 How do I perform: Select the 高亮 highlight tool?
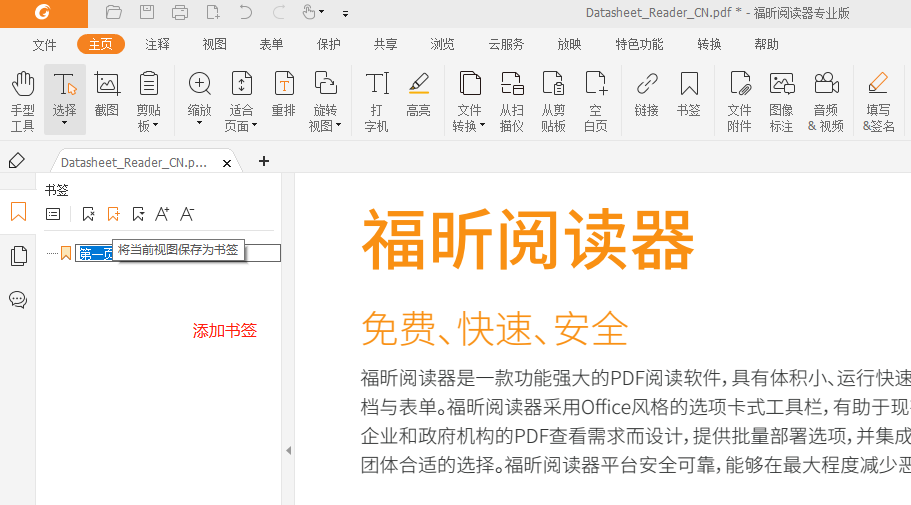(418, 94)
